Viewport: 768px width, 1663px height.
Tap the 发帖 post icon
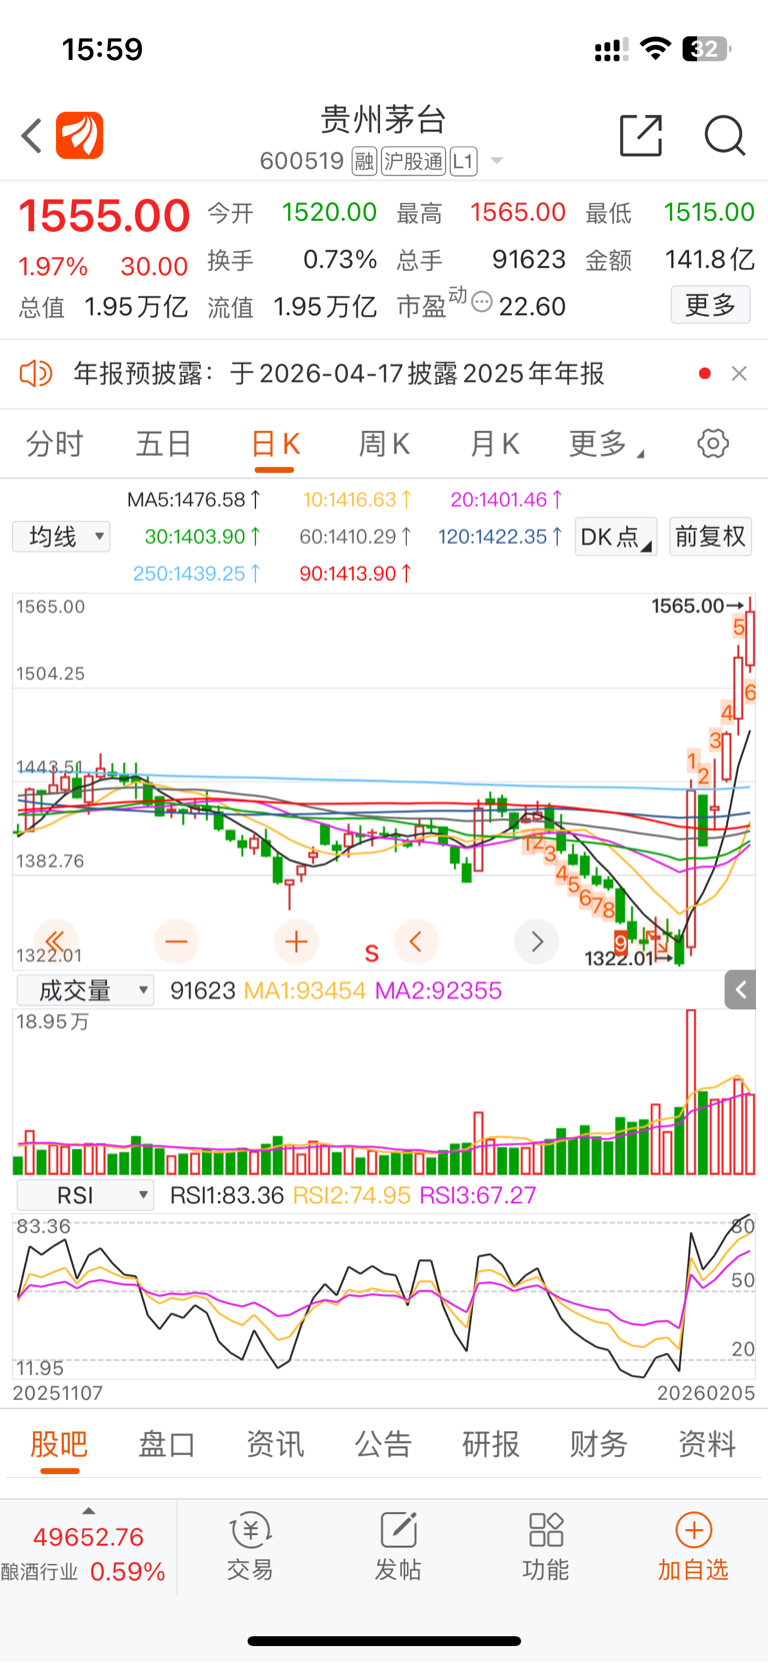point(398,1546)
